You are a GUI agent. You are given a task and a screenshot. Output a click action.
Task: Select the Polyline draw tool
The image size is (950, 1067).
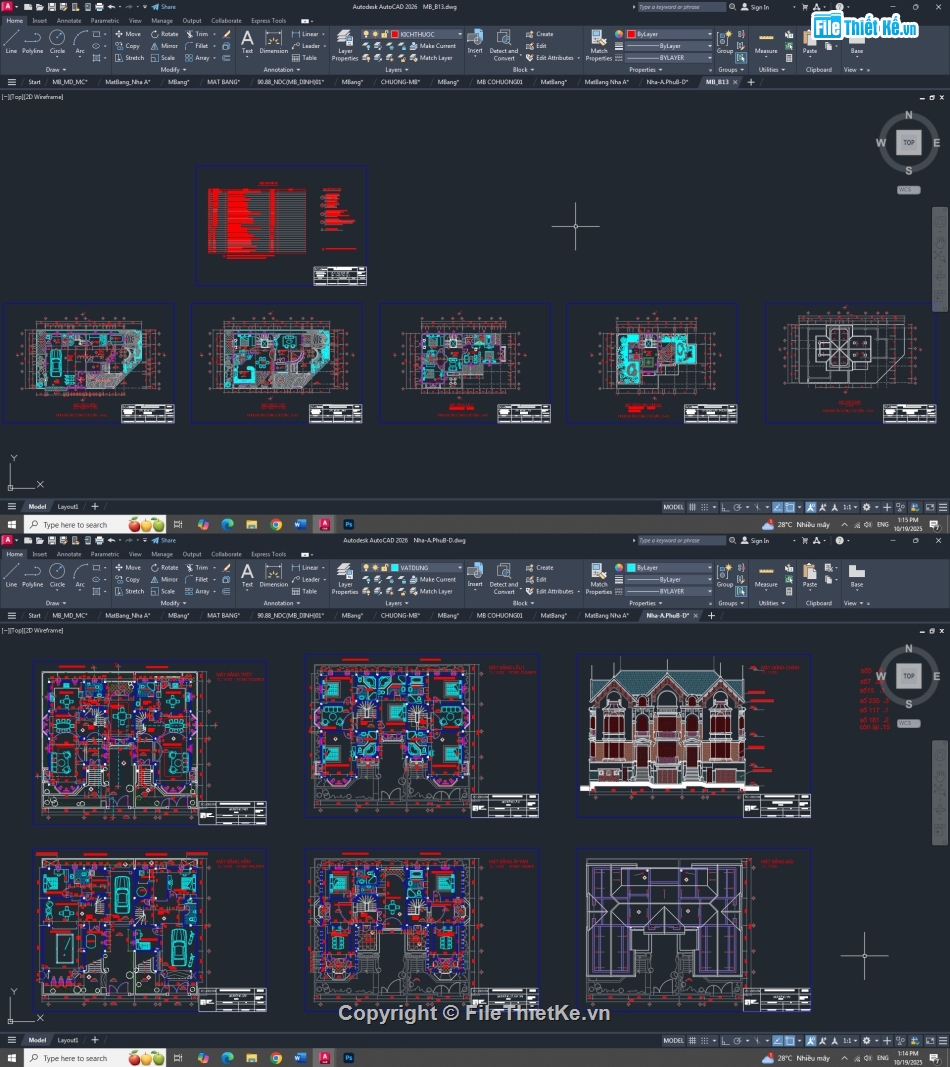[32, 40]
